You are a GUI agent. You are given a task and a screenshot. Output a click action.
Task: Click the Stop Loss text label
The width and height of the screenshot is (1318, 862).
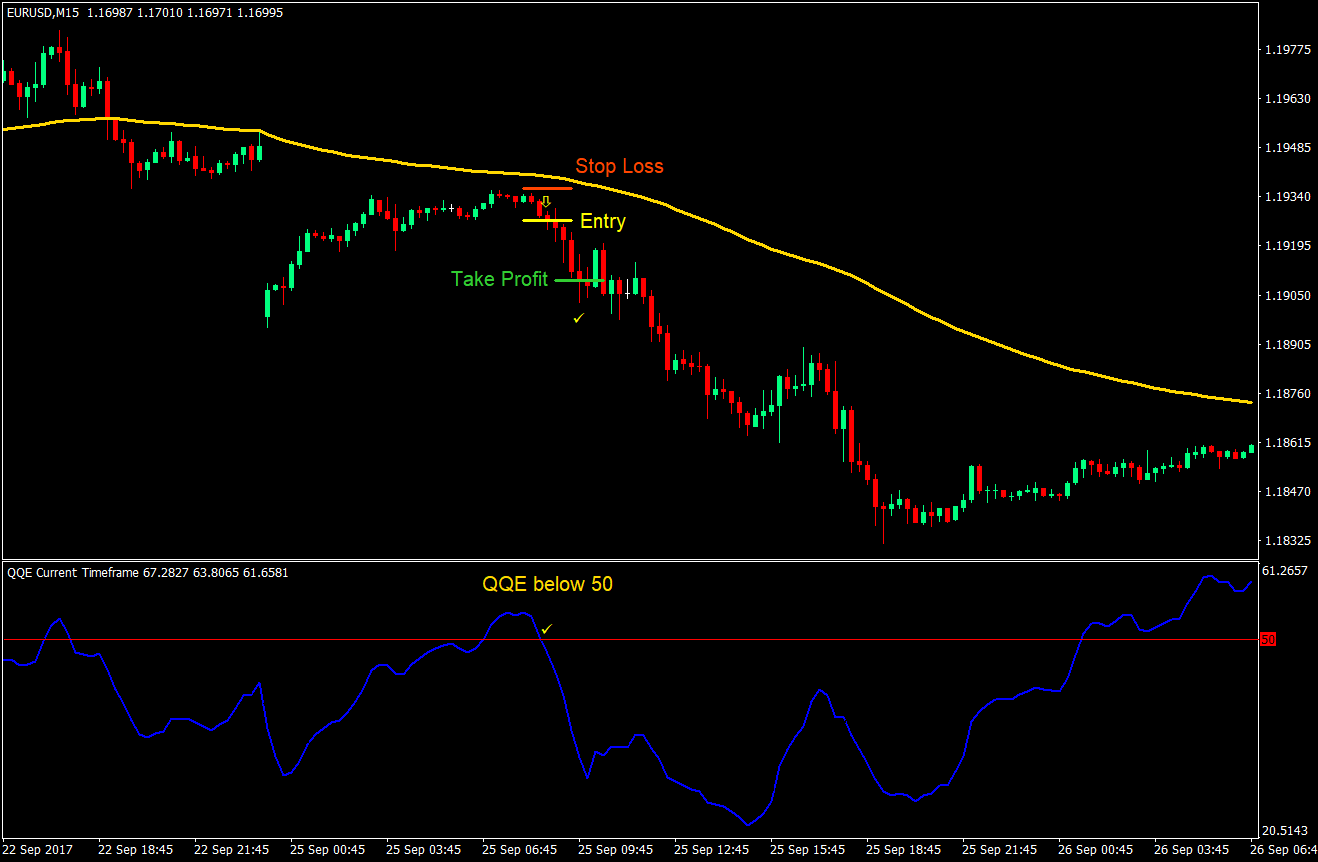619,166
